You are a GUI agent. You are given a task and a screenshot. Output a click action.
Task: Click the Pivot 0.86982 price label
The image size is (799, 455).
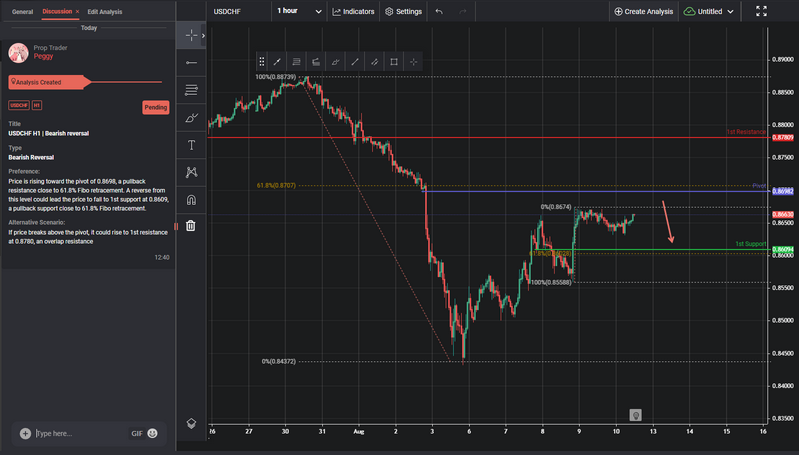click(x=783, y=191)
